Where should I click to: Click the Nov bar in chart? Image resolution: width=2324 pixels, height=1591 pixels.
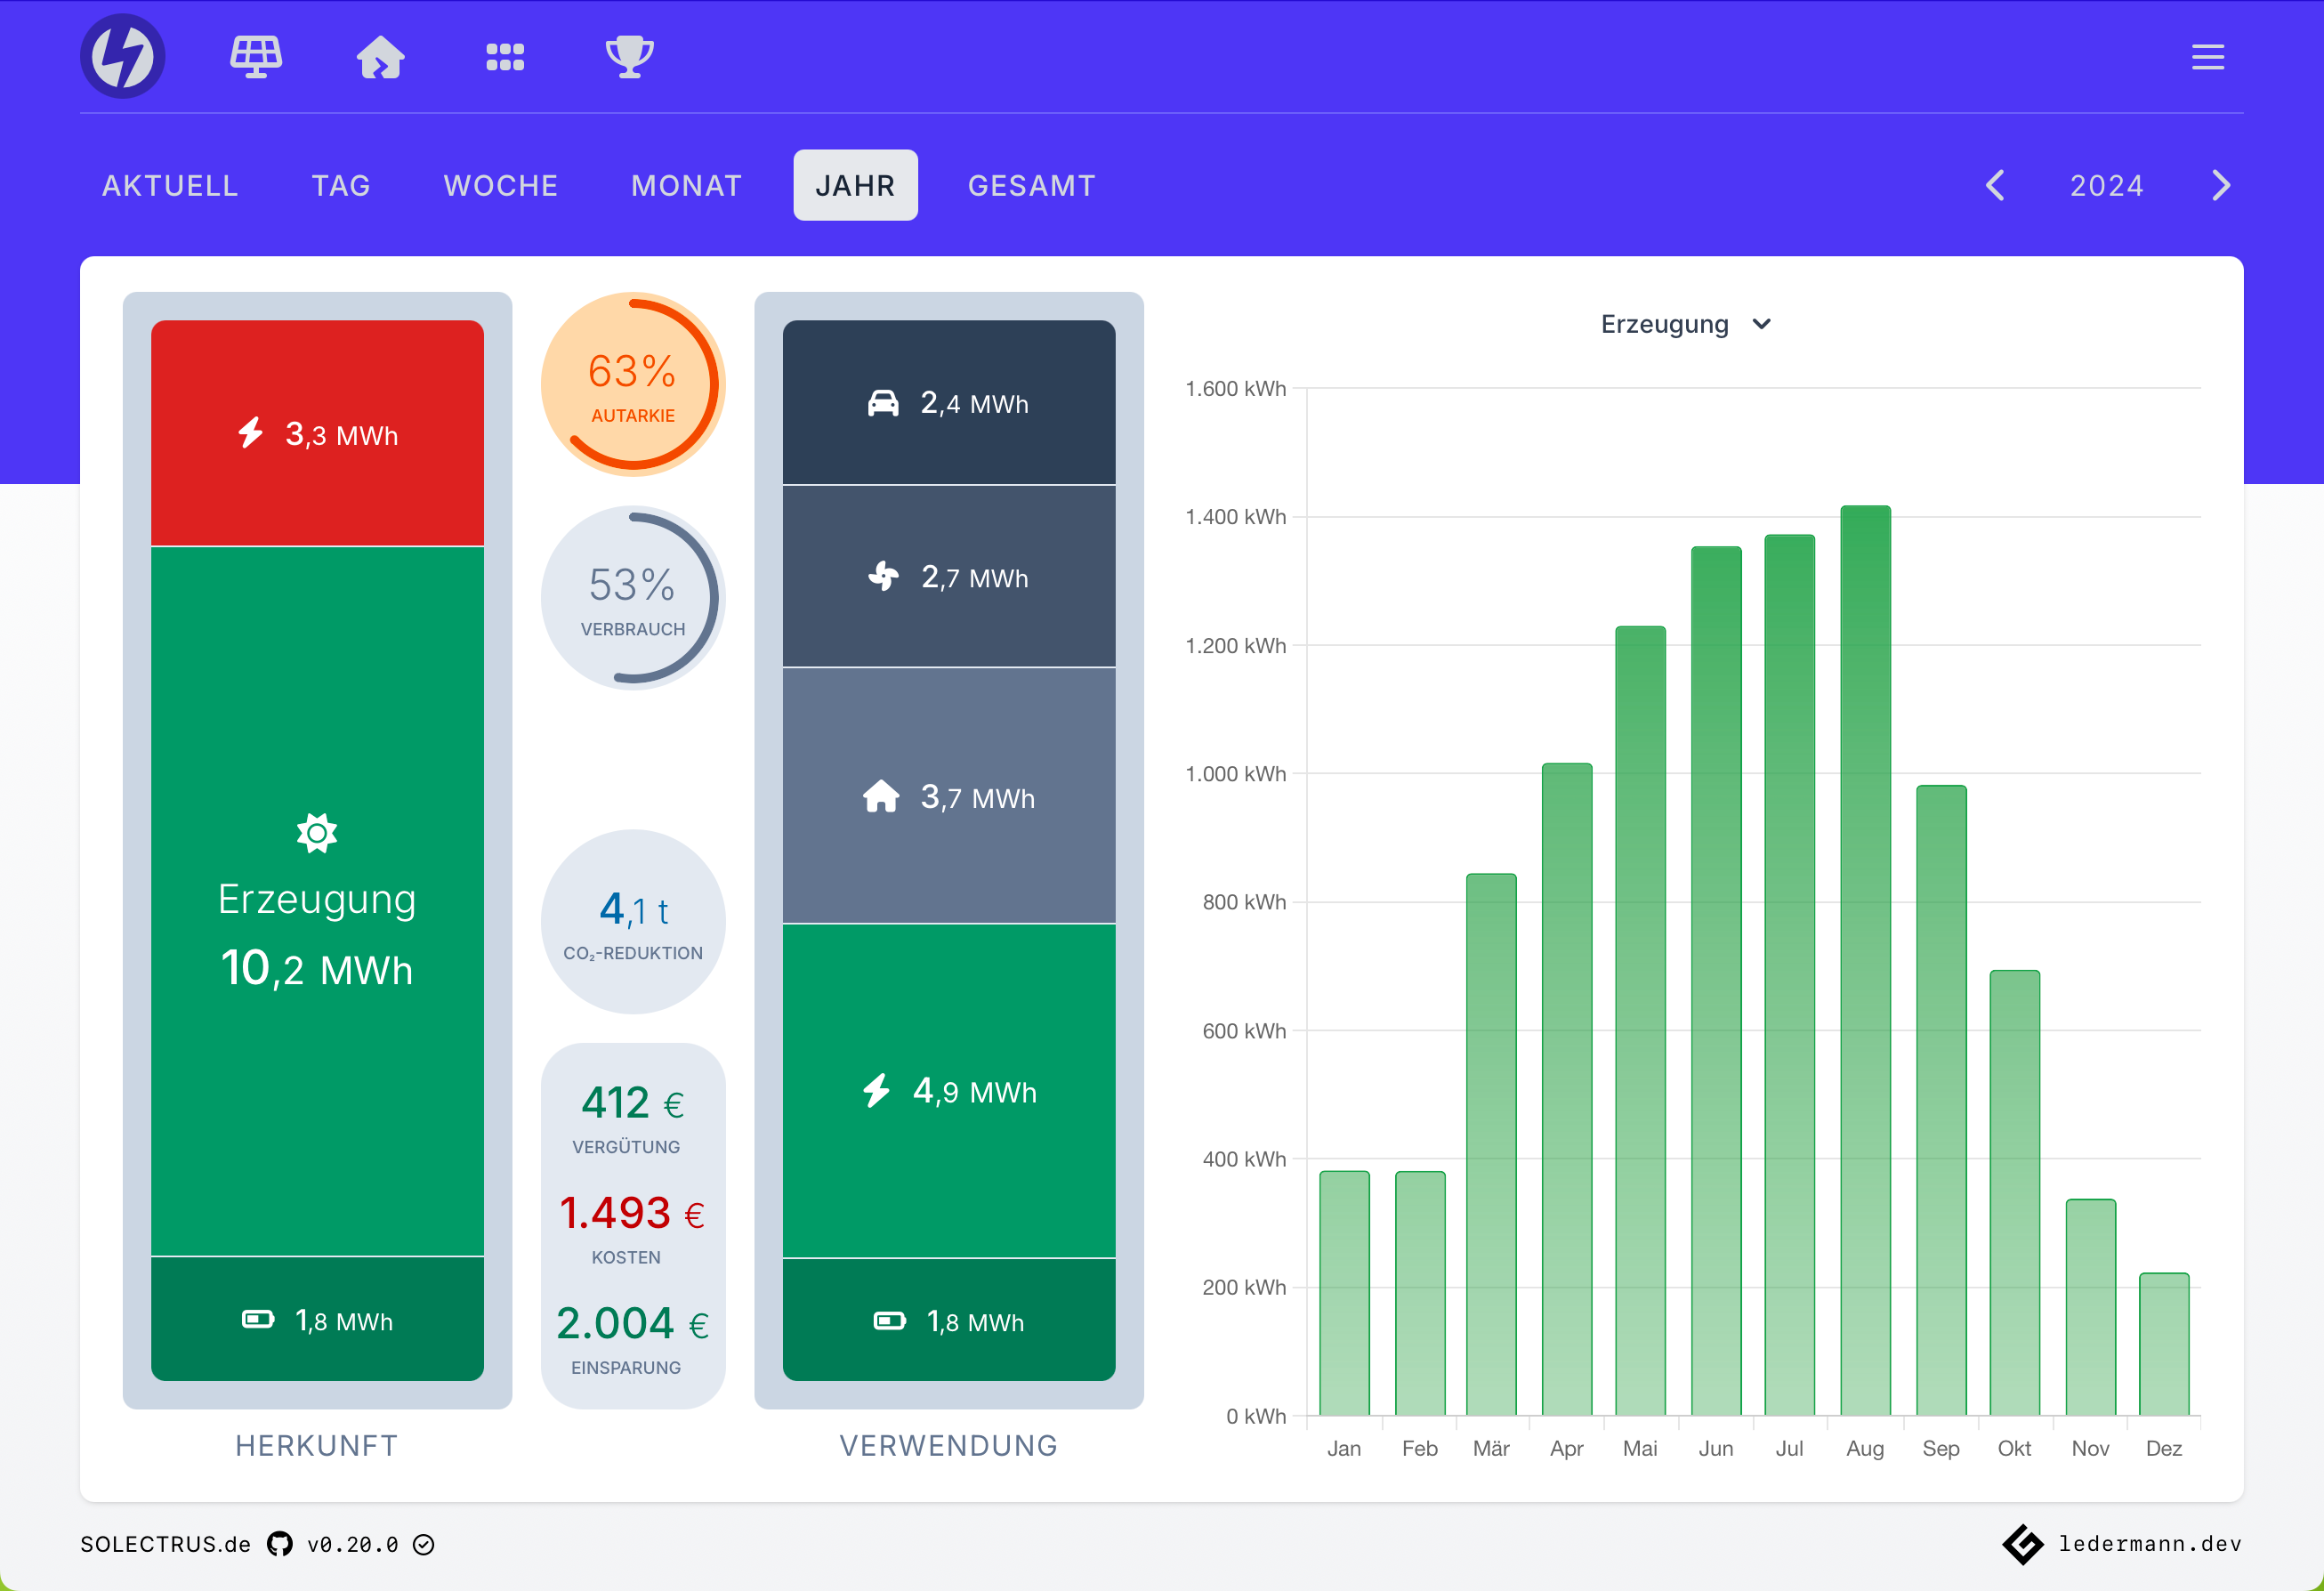[x=2090, y=1307]
